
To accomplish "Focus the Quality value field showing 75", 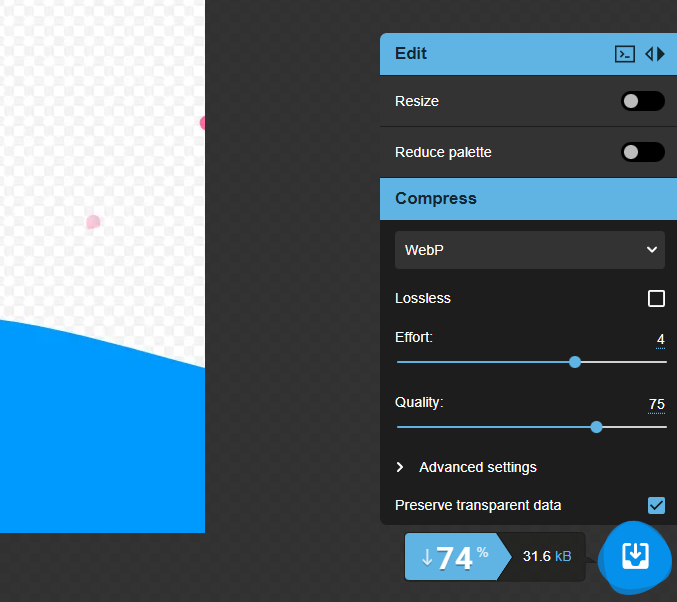I will (656, 405).
